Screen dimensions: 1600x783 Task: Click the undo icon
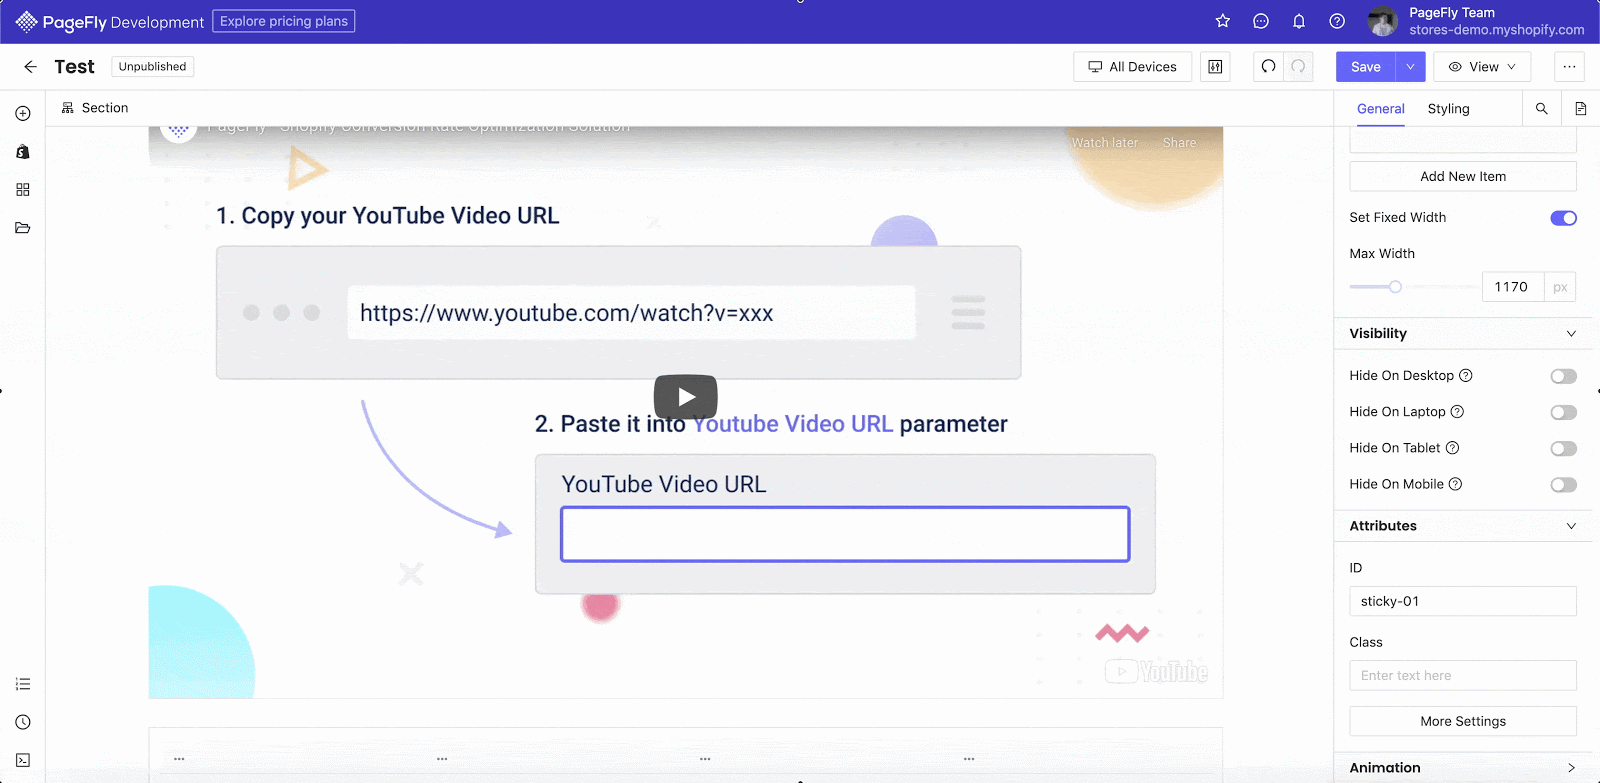pyautogui.click(x=1269, y=67)
